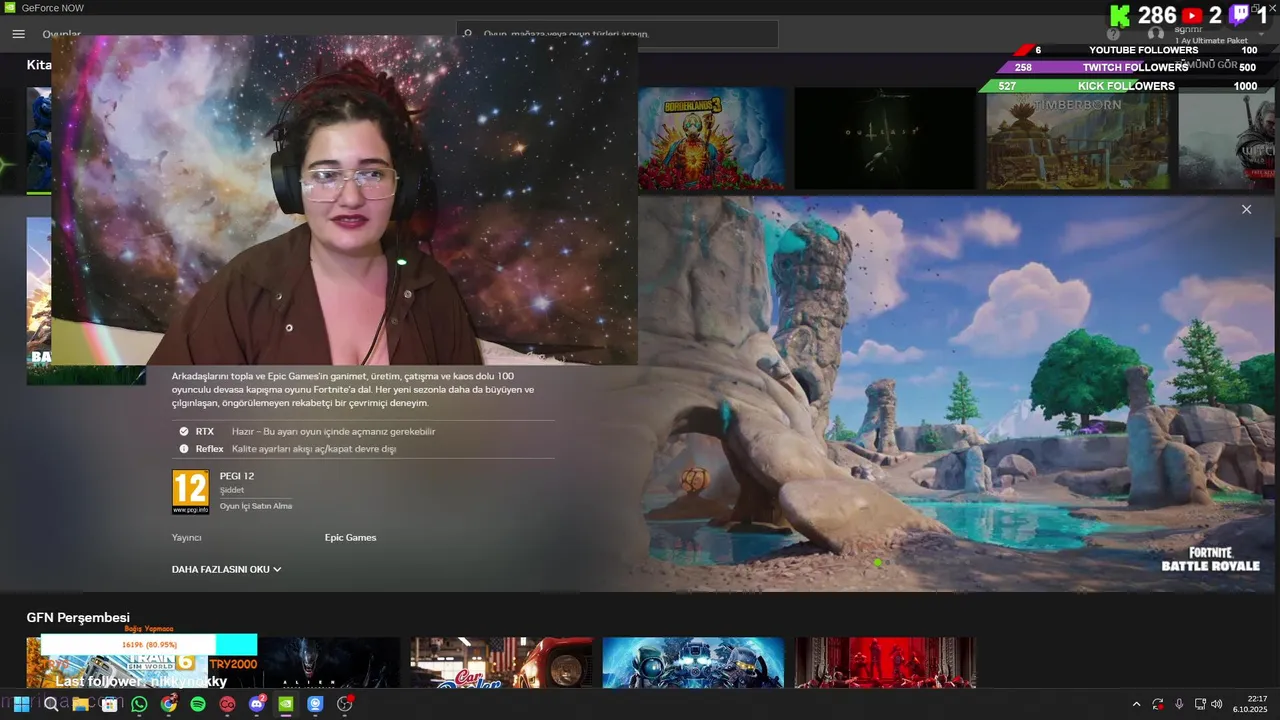Open the support headset icon
The image size is (1280, 720).
[1155, 34]
